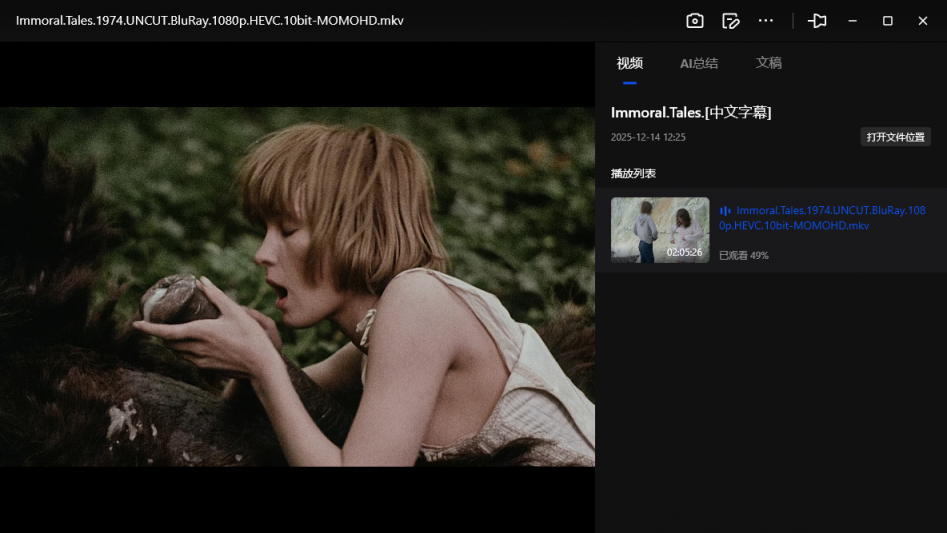Image resolution: width=947 pixels, height=533 pixels.
Task: Select the 文稿 tab
Action: [x=768, y=63]
